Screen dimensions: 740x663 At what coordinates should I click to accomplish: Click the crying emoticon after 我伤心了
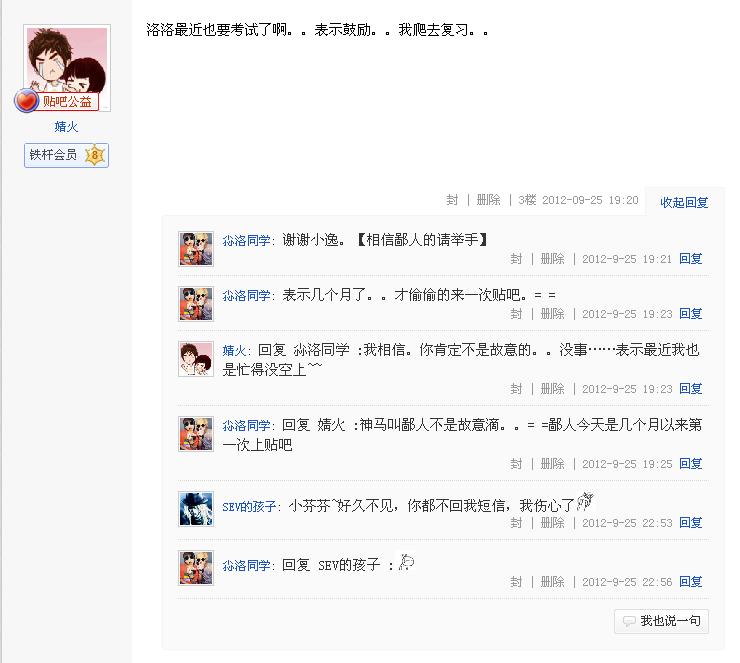[x=585, y=502]
